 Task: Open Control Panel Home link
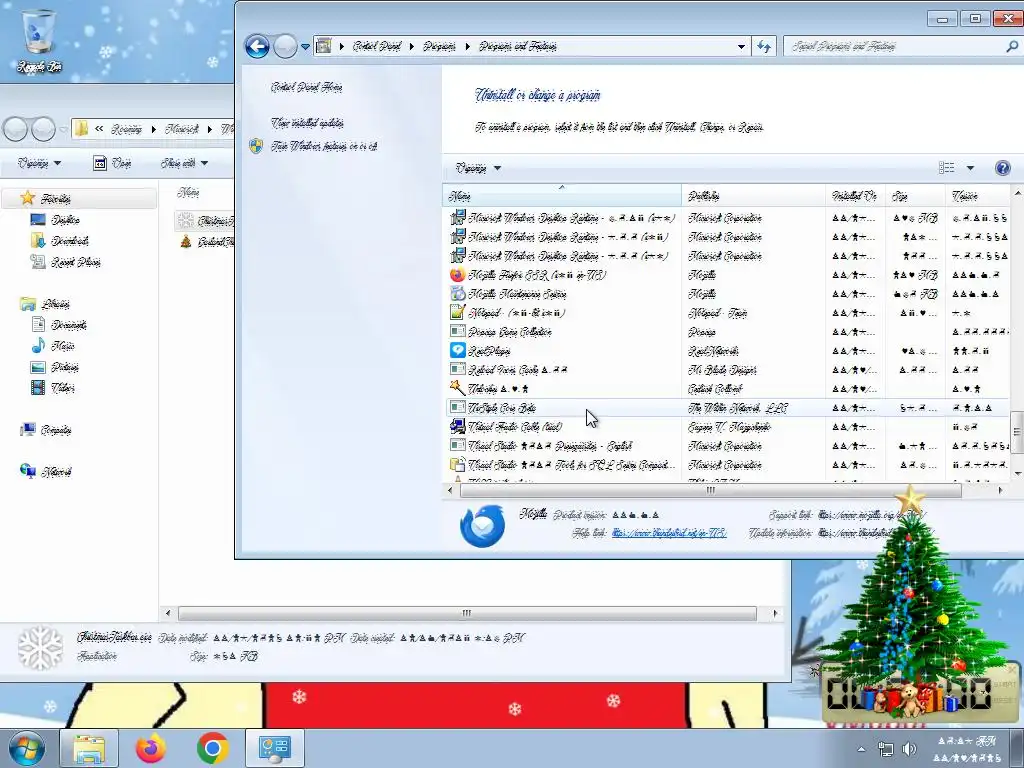[x=306, y=87]
